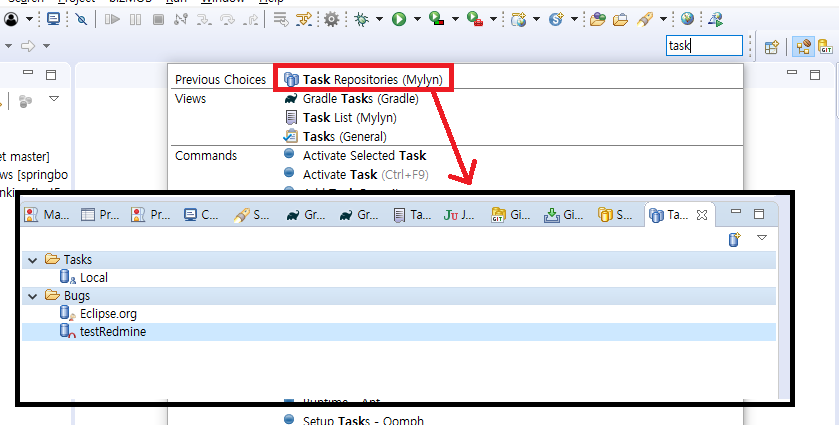
Task: Open the dropdown next to the profile icon
Action: coord(29,20)
